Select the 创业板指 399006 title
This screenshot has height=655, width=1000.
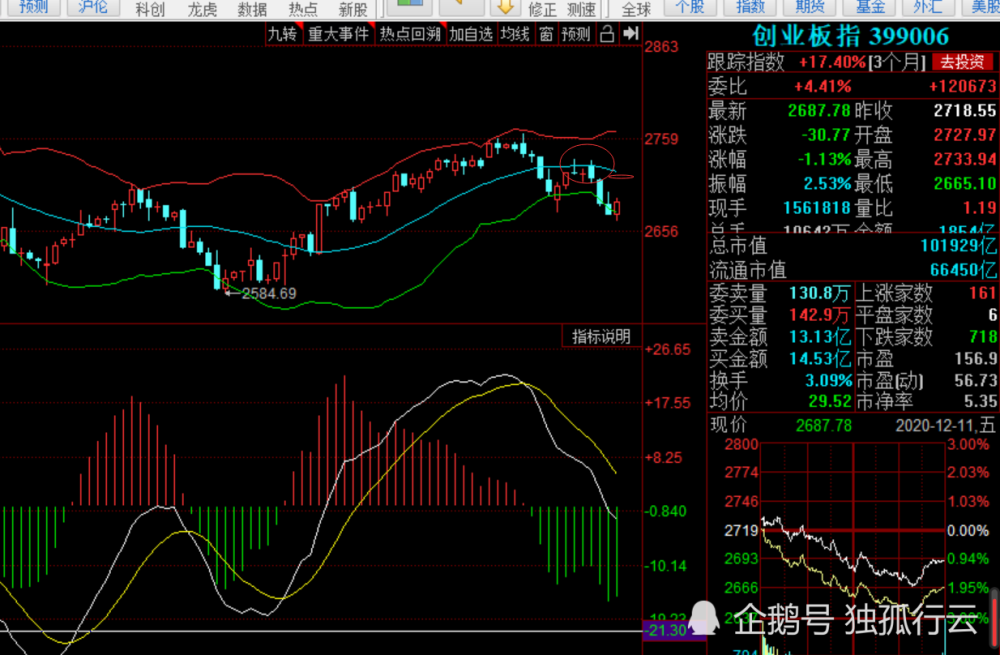[850, 36]
